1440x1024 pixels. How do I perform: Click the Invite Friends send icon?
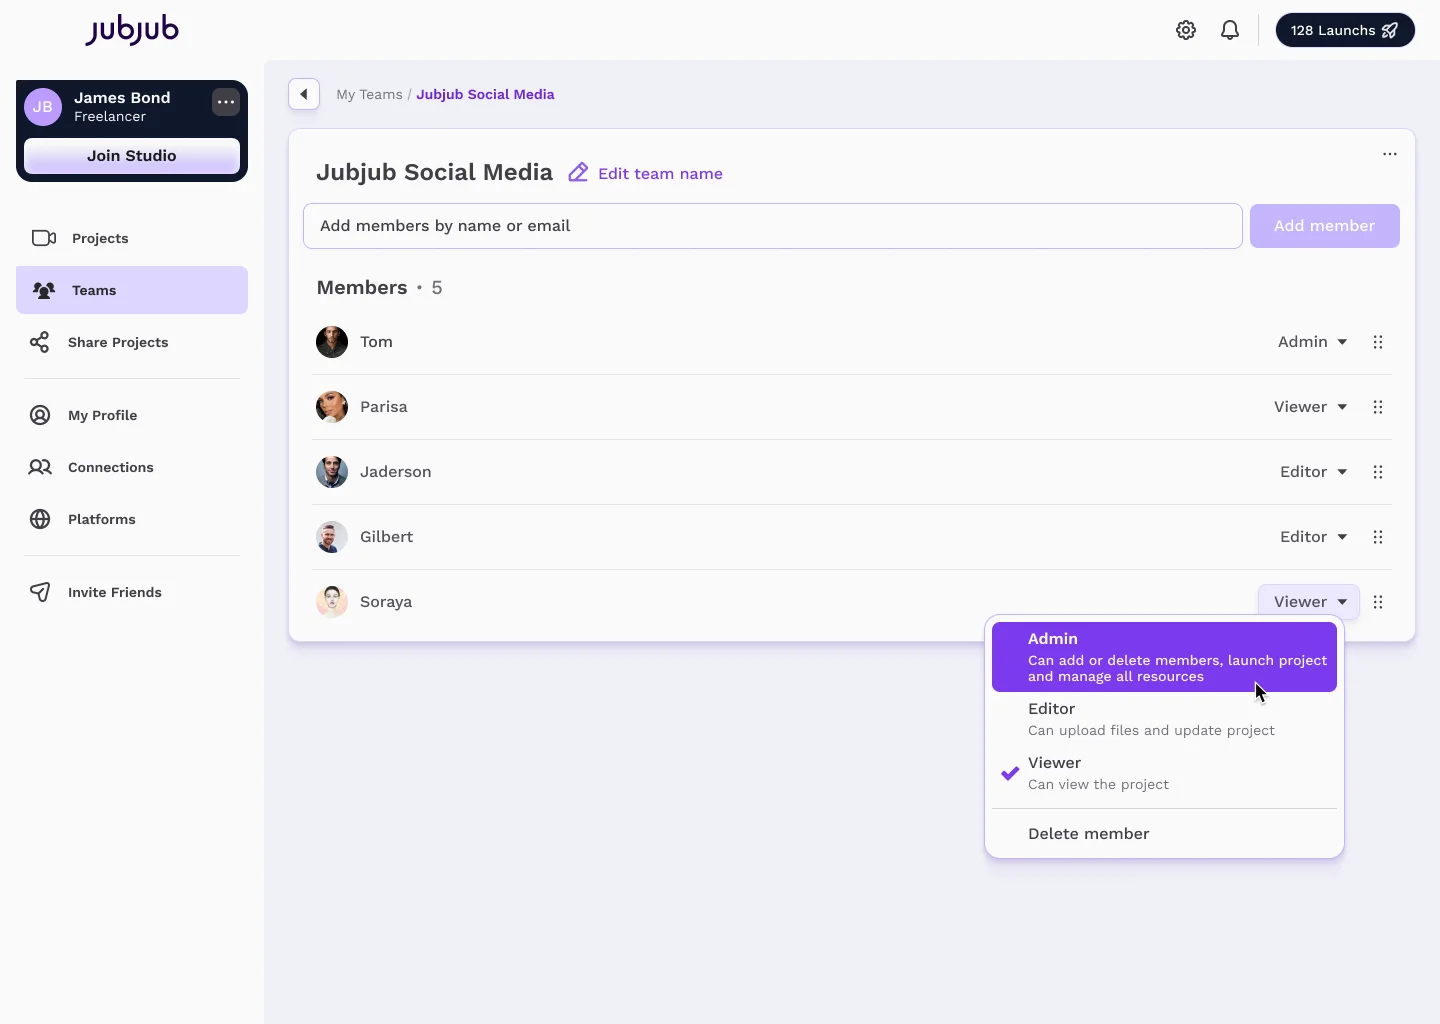tap(39, 592)
